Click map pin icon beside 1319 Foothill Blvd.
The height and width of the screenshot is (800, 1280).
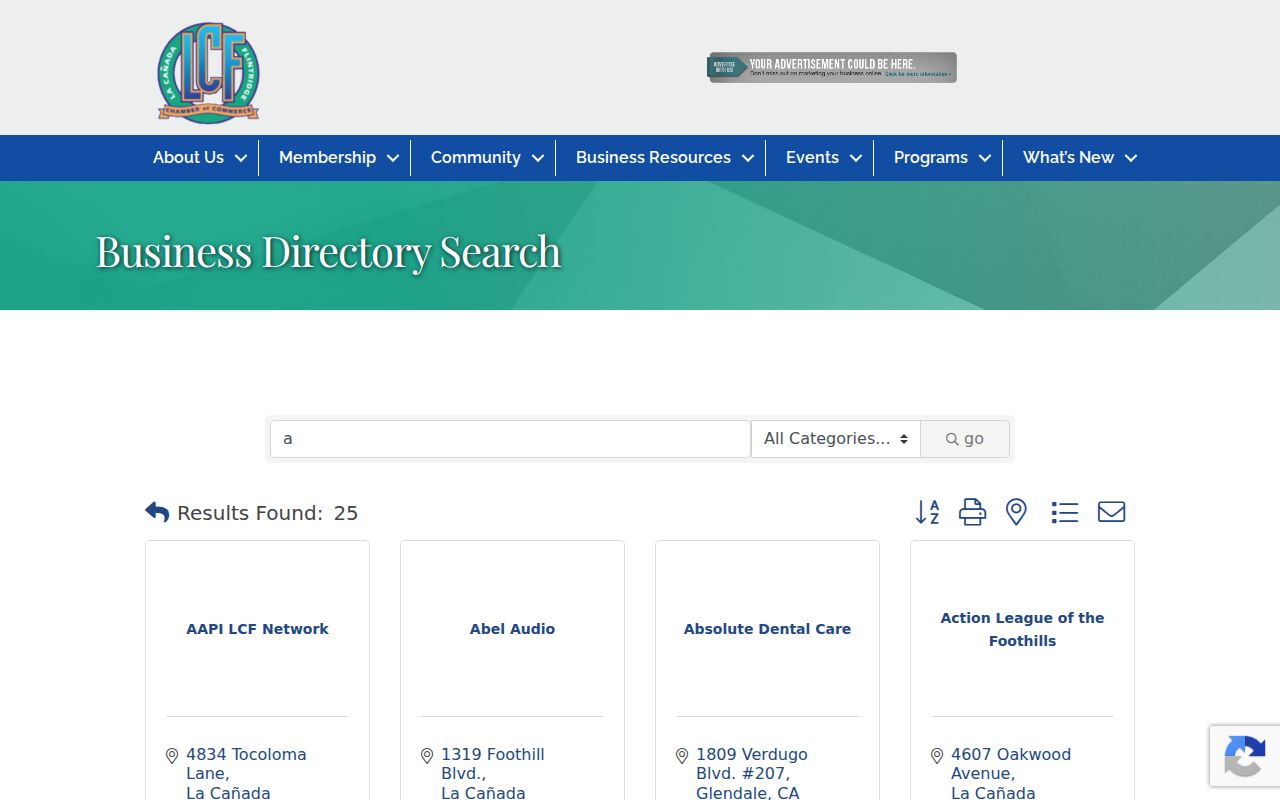(427, 756)
